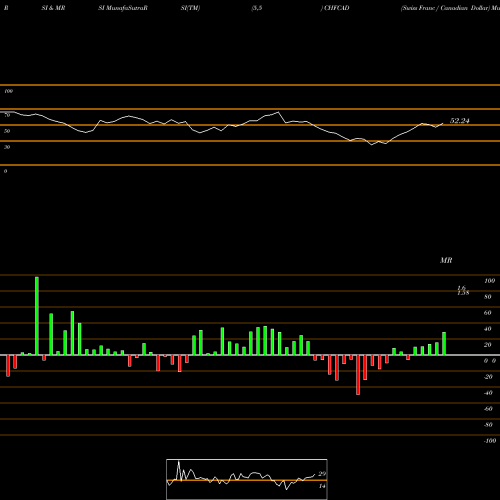The height and width of the screenshot is (500, 500).
Task: Click the 50 level label on RSI axis
Action: [7, 131]
